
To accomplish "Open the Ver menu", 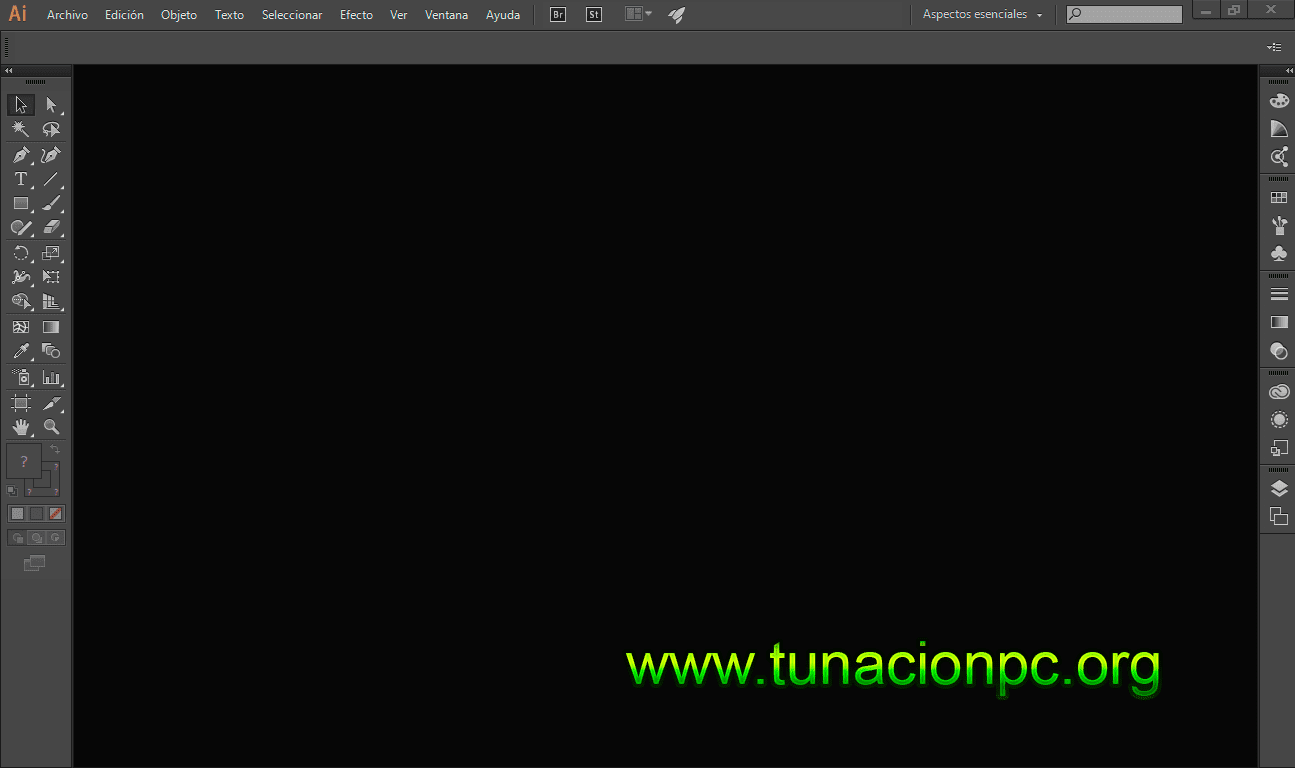I will (x=399, y=15).
